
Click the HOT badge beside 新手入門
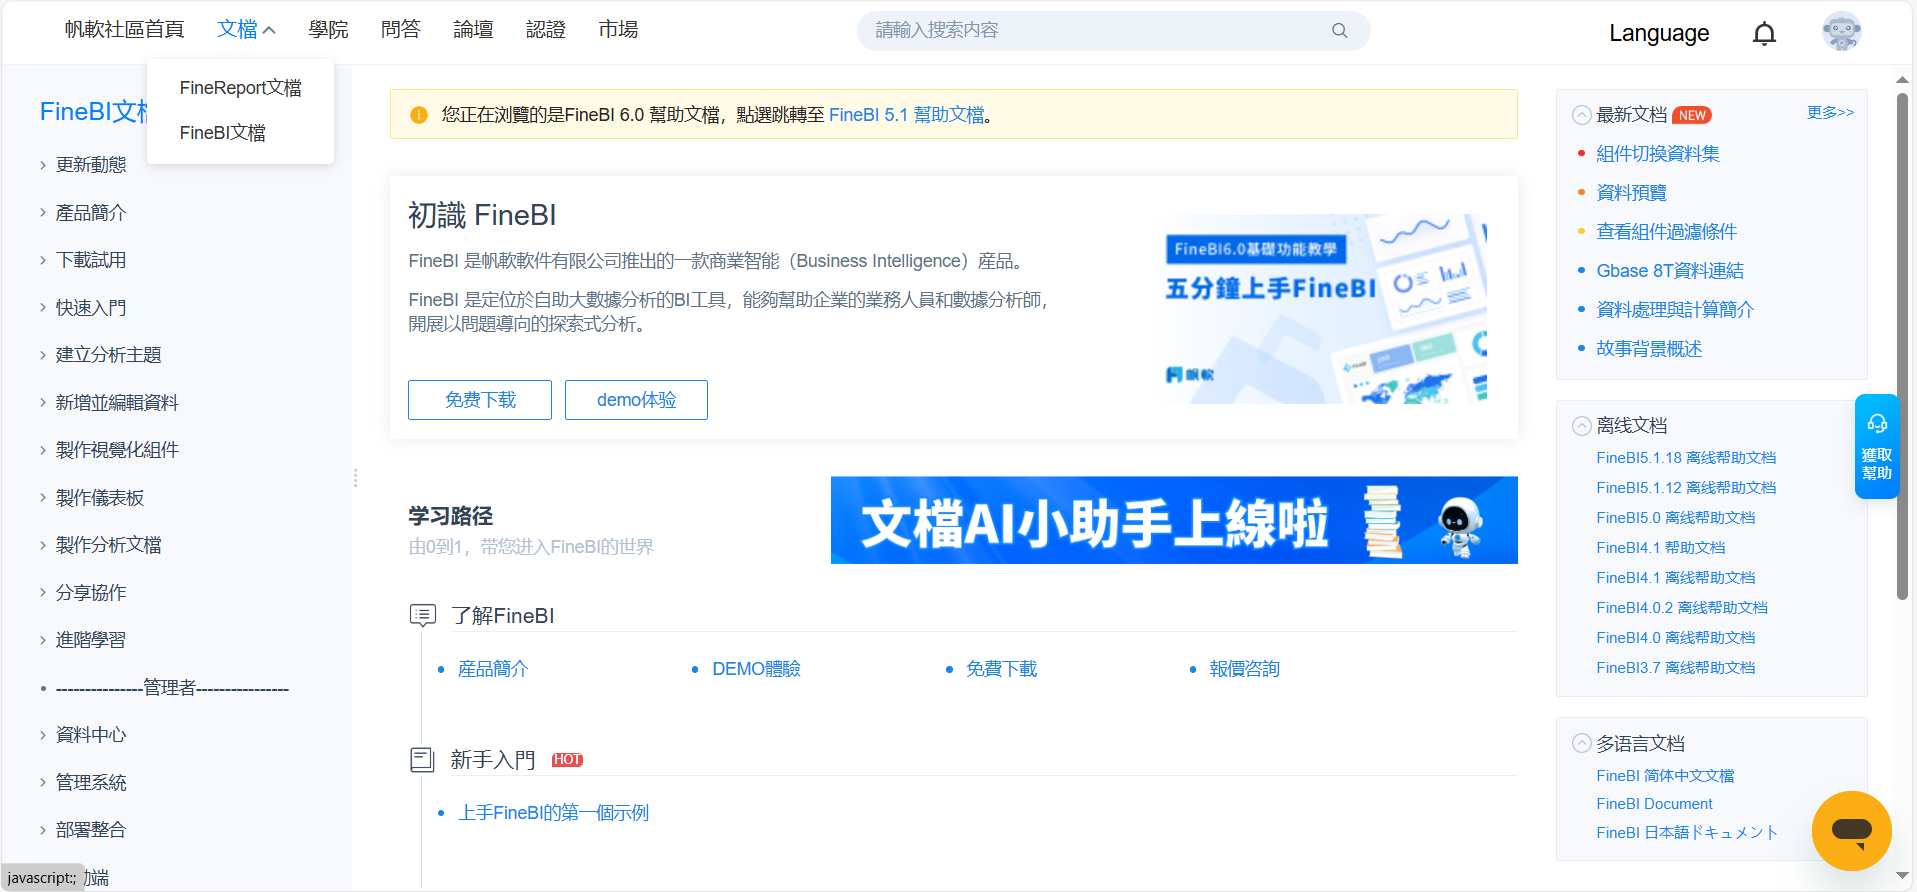click(x=567, y=760)
